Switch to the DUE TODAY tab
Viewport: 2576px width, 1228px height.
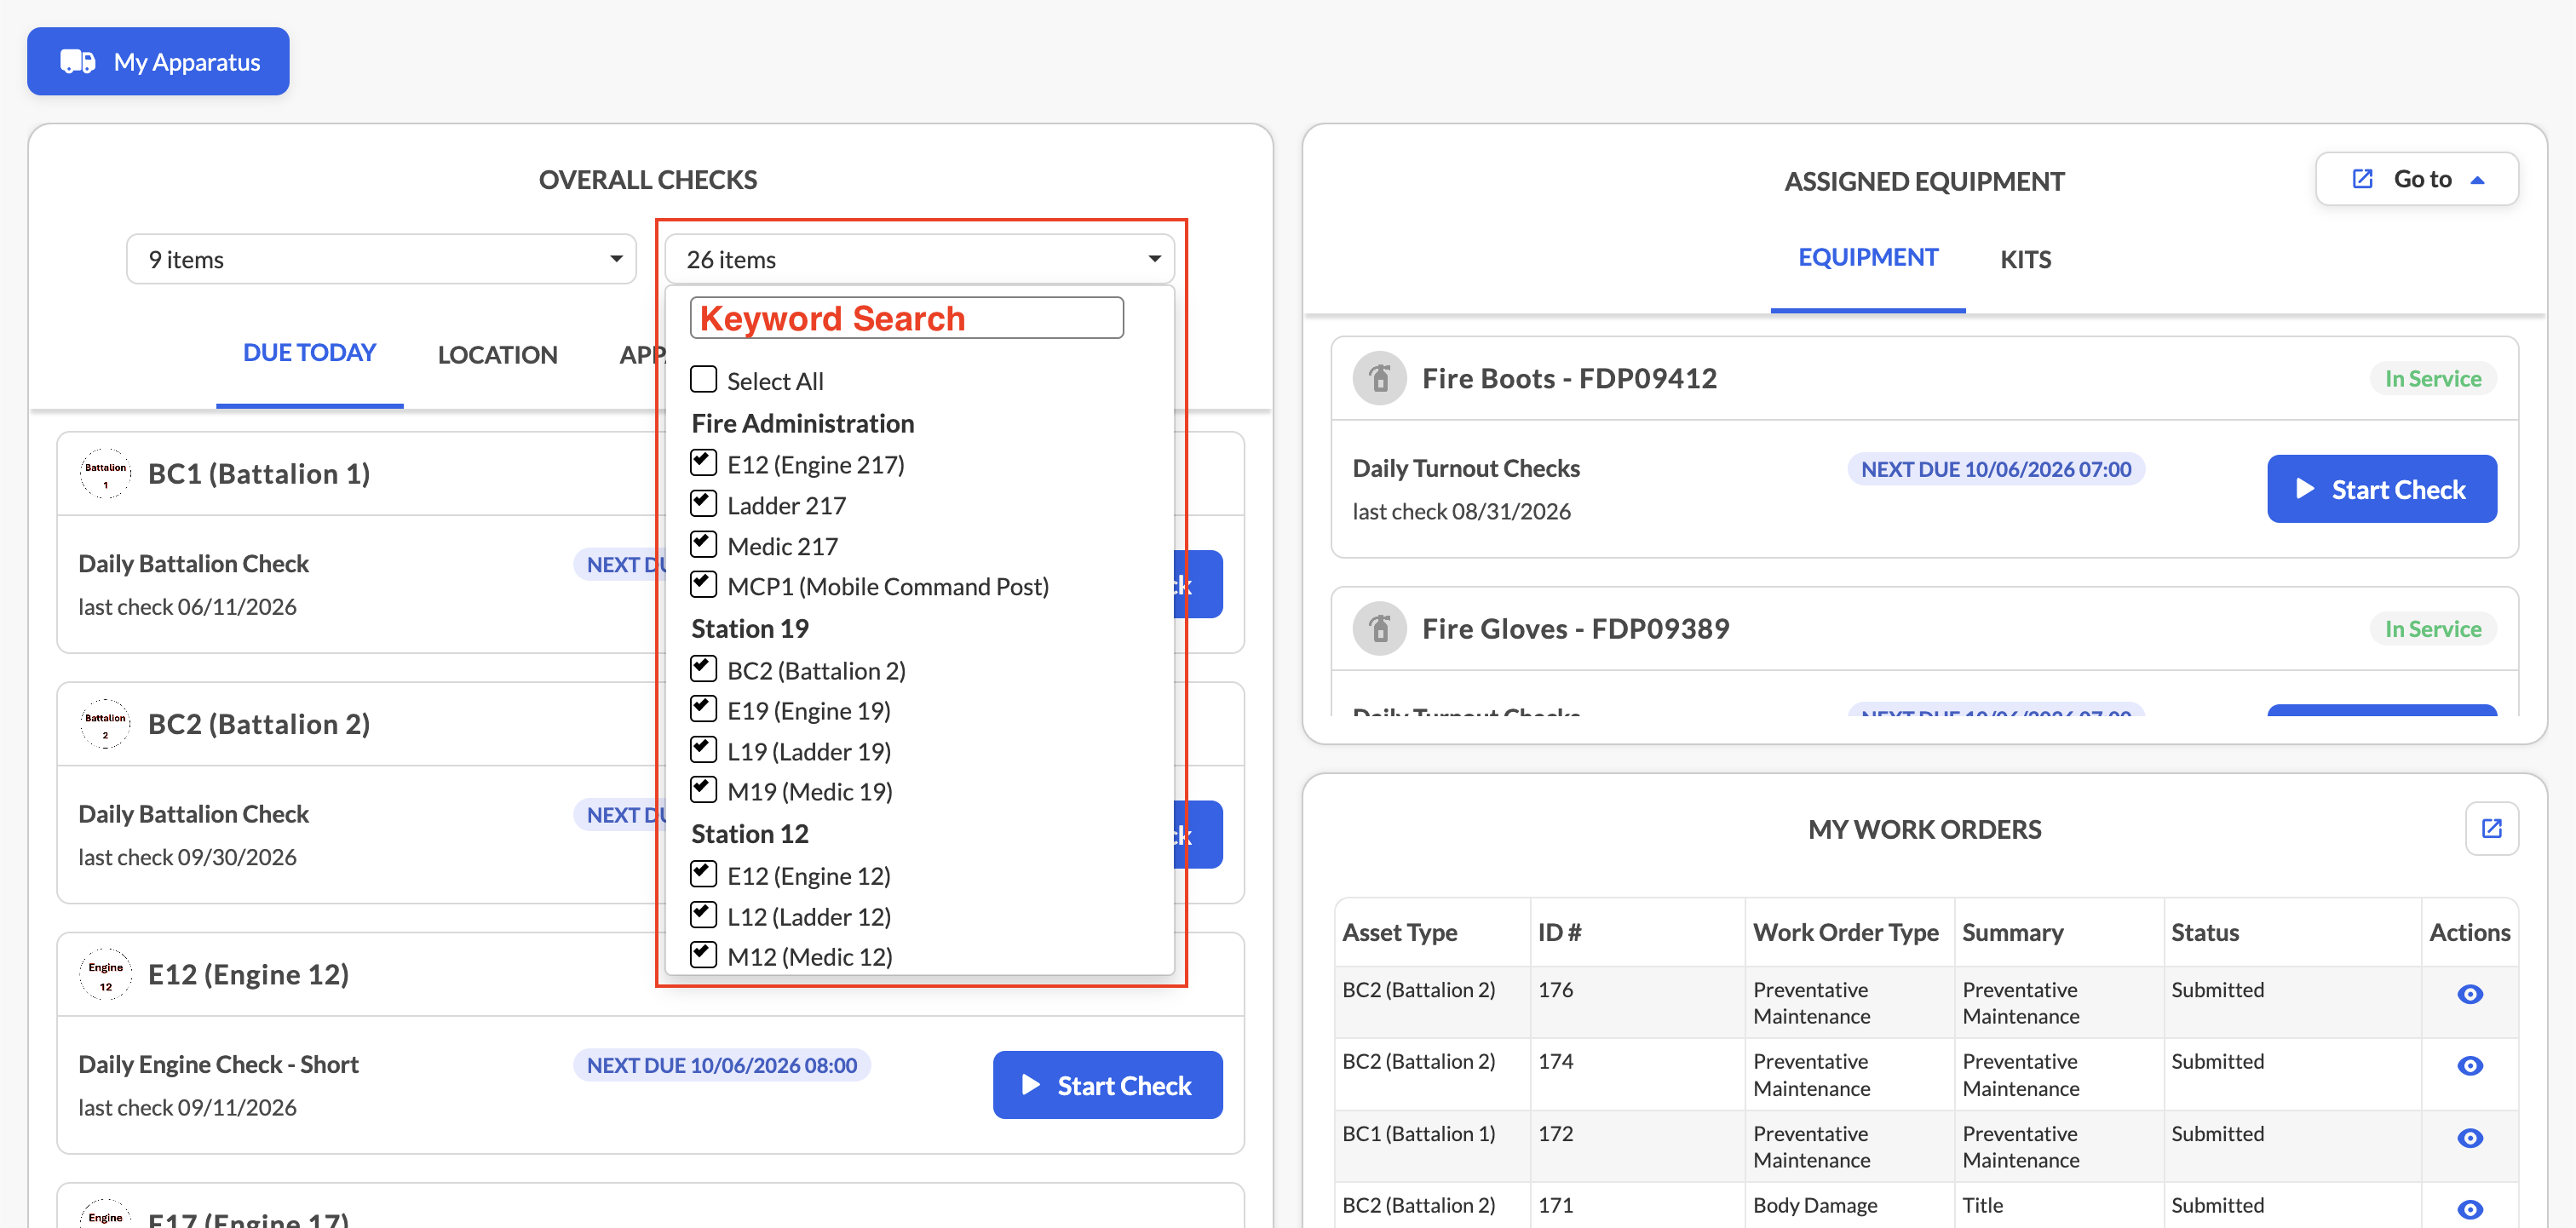tap(309, 353)
